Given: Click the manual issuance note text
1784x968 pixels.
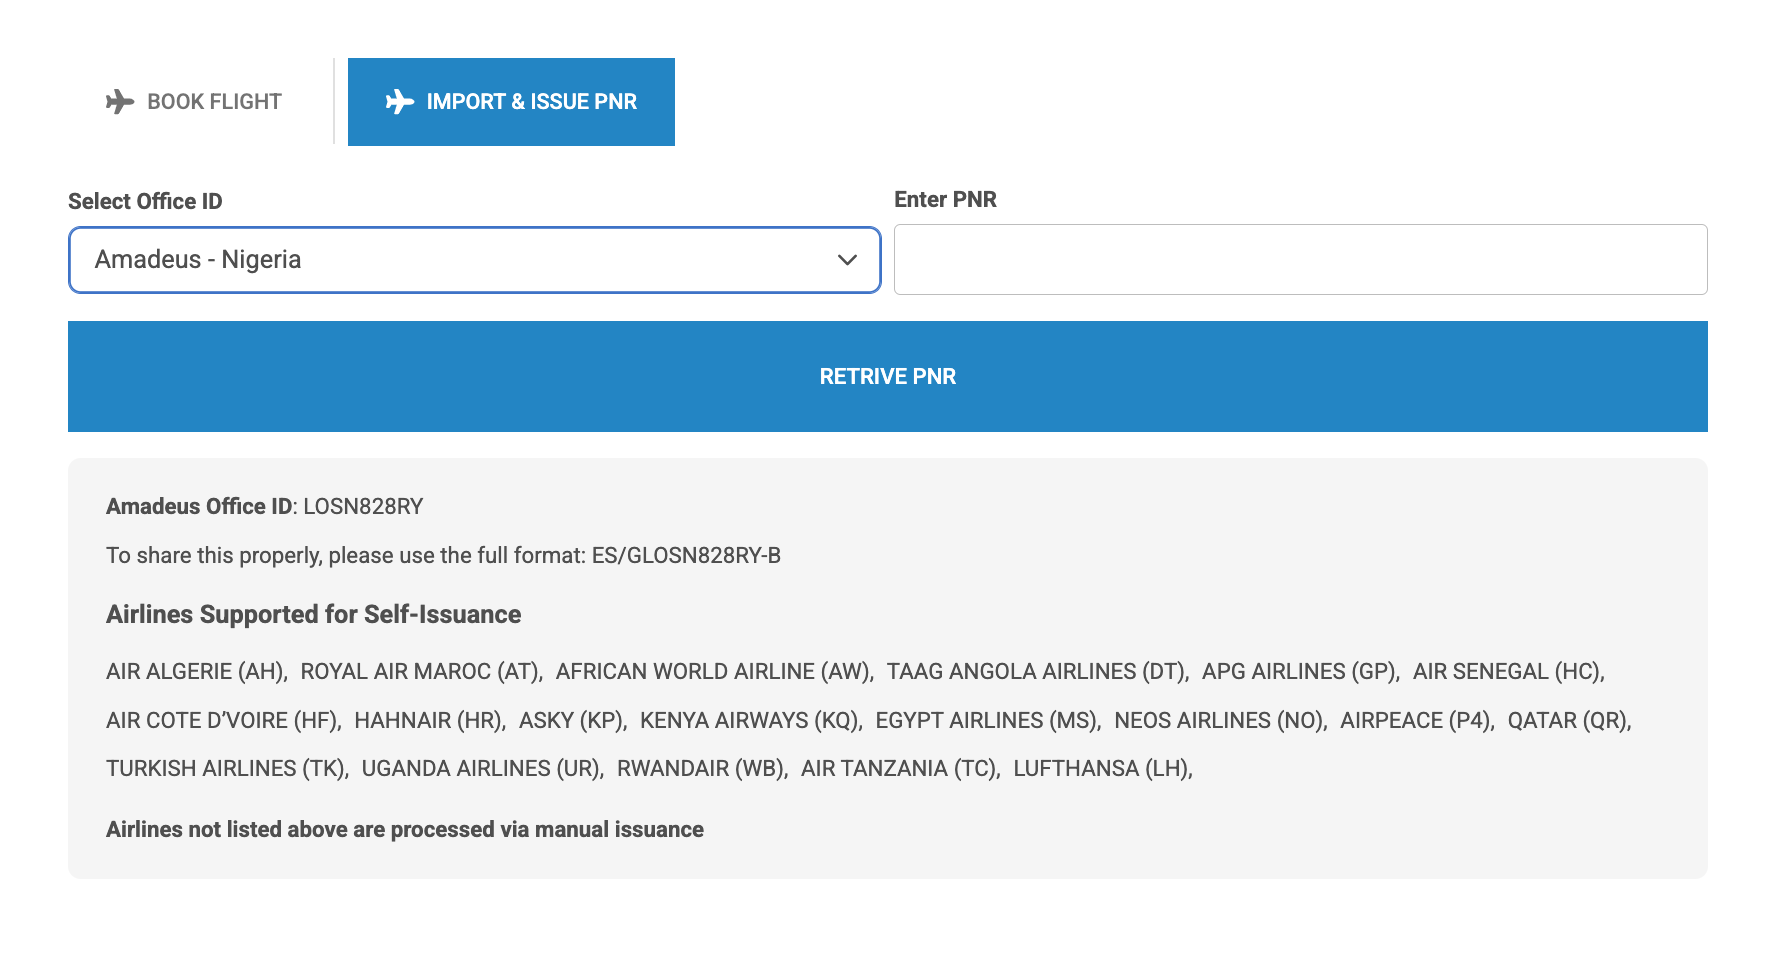Looking at the screenshot, I should click(405, 830).
